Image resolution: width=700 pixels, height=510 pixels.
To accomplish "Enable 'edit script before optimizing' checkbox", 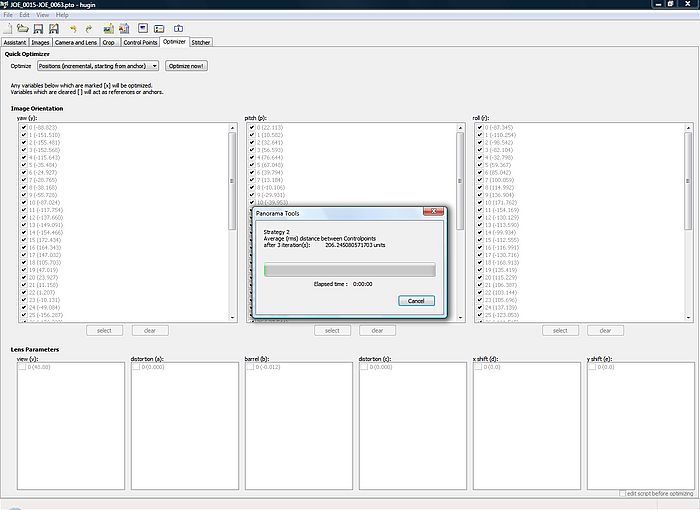I will point(621,493).
